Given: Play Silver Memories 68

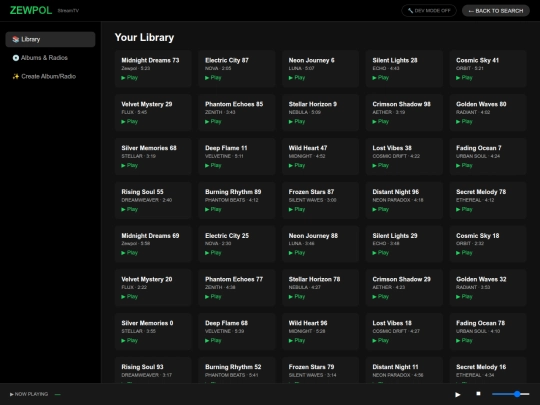Looking at the screenshot, I should pos(129,166).
